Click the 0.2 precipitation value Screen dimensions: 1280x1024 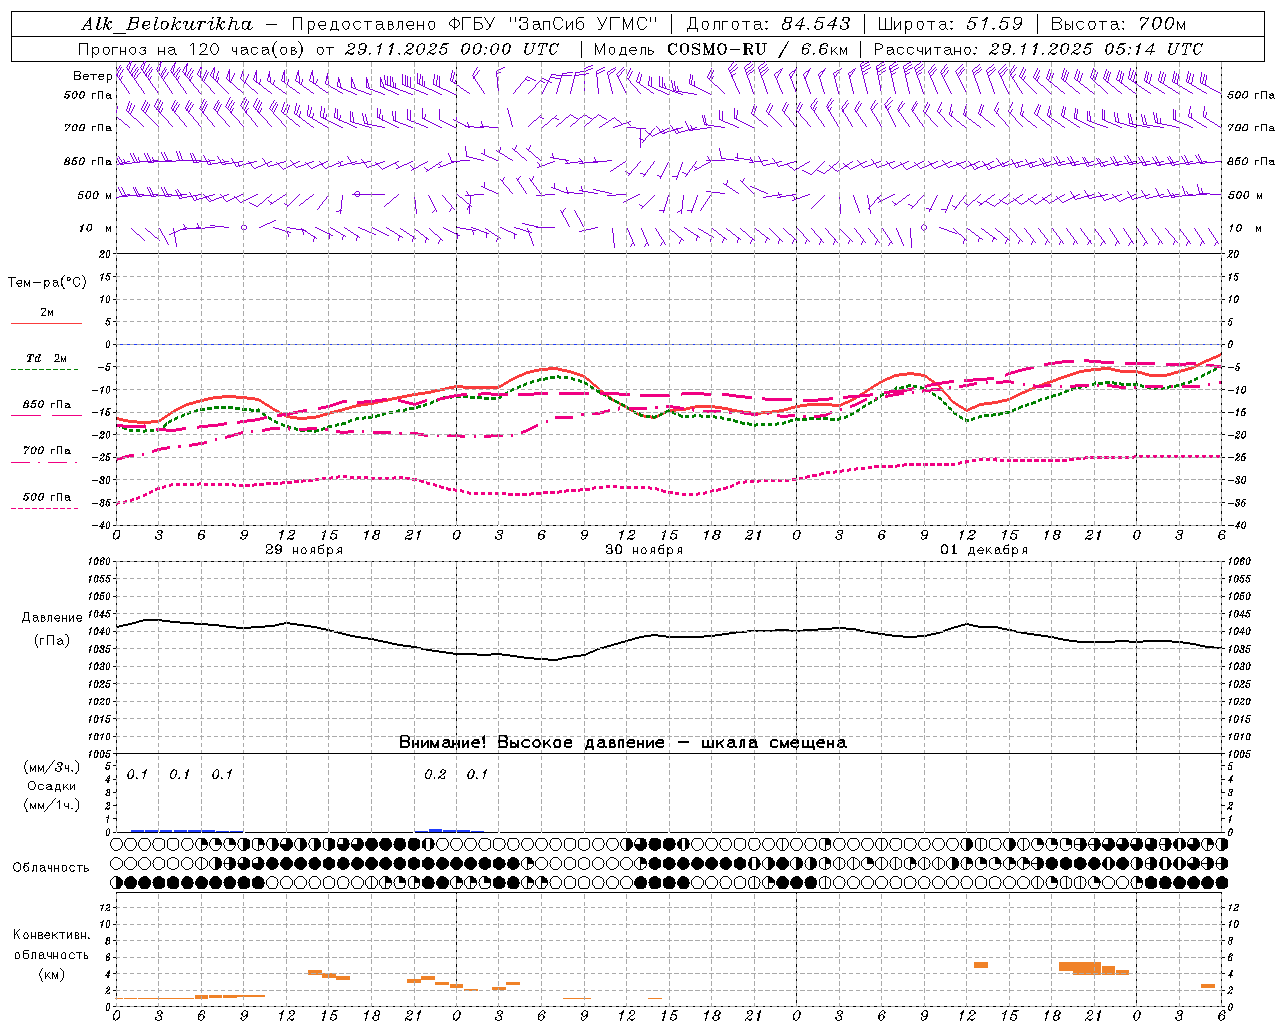tap(435, 775)
